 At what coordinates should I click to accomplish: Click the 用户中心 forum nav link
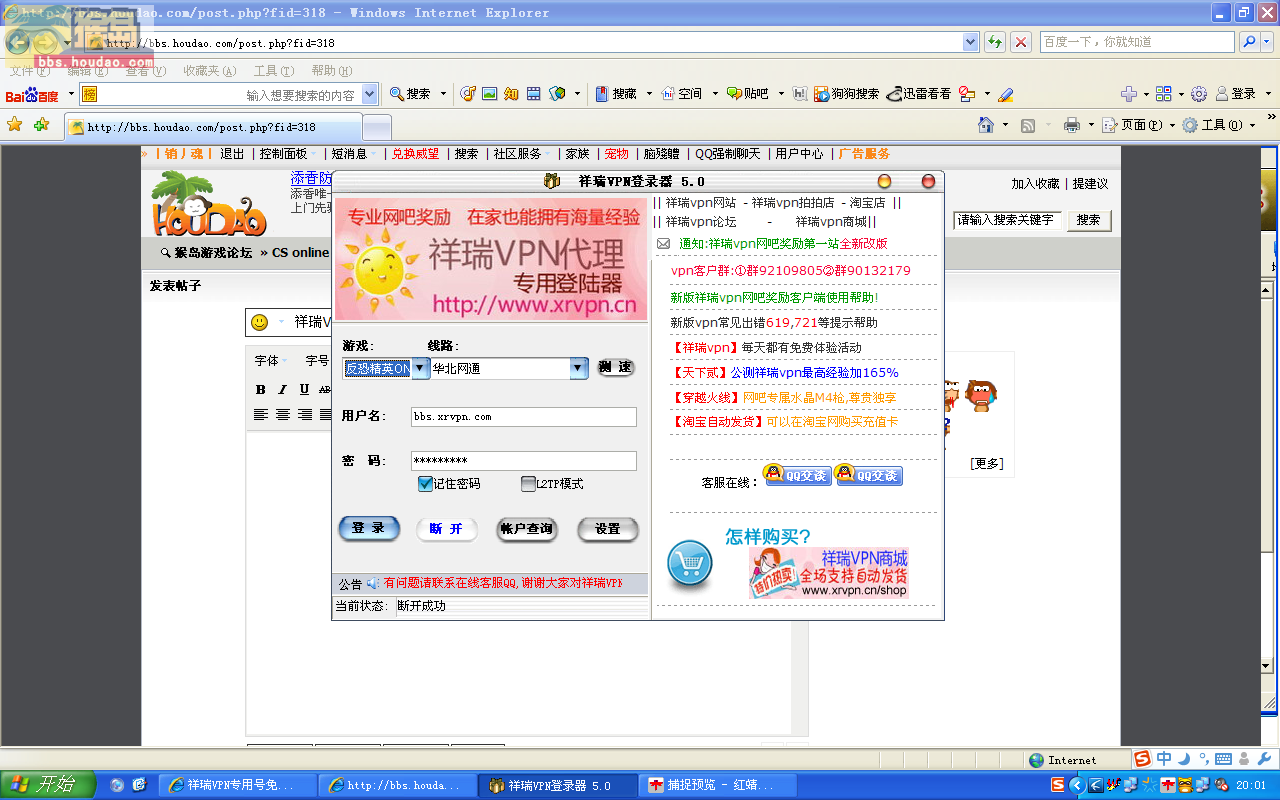(799, 154)
